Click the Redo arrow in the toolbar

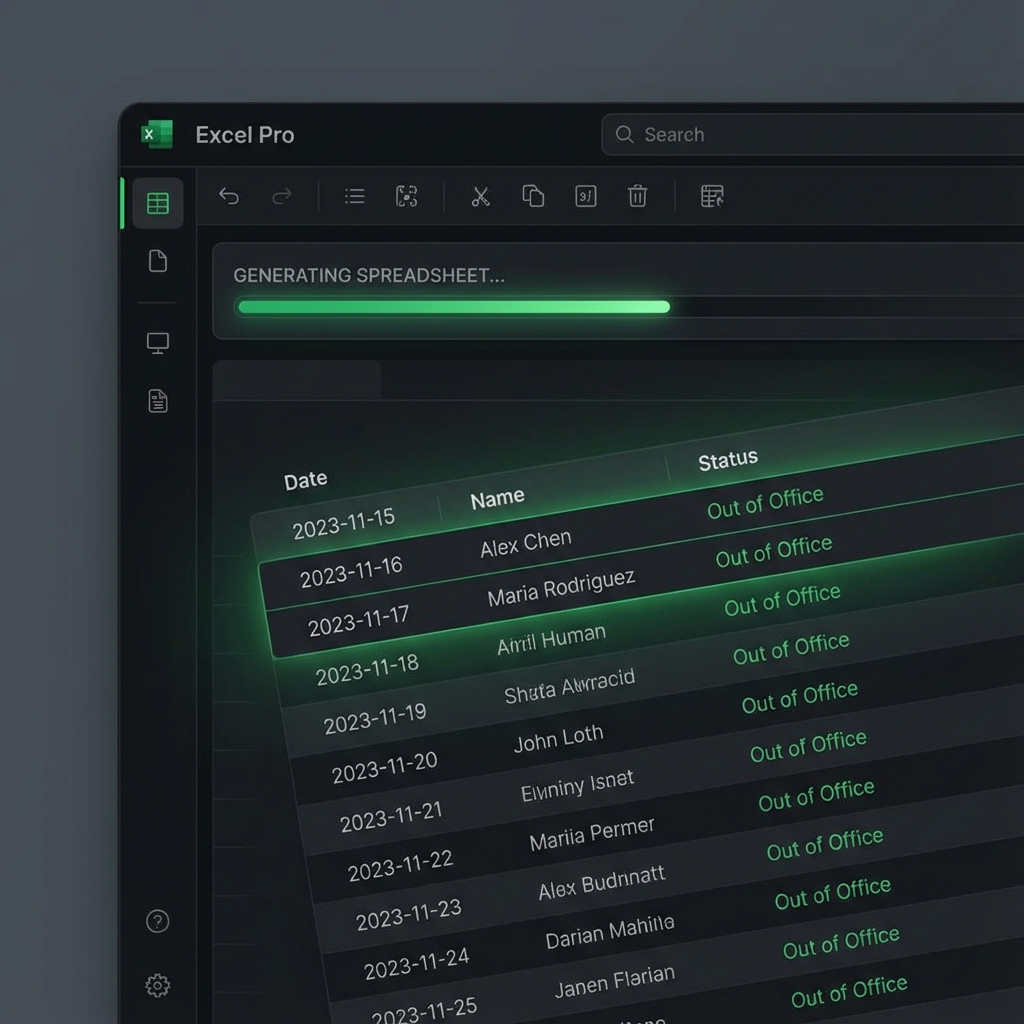pyautogui.click(x=281, y=196)
